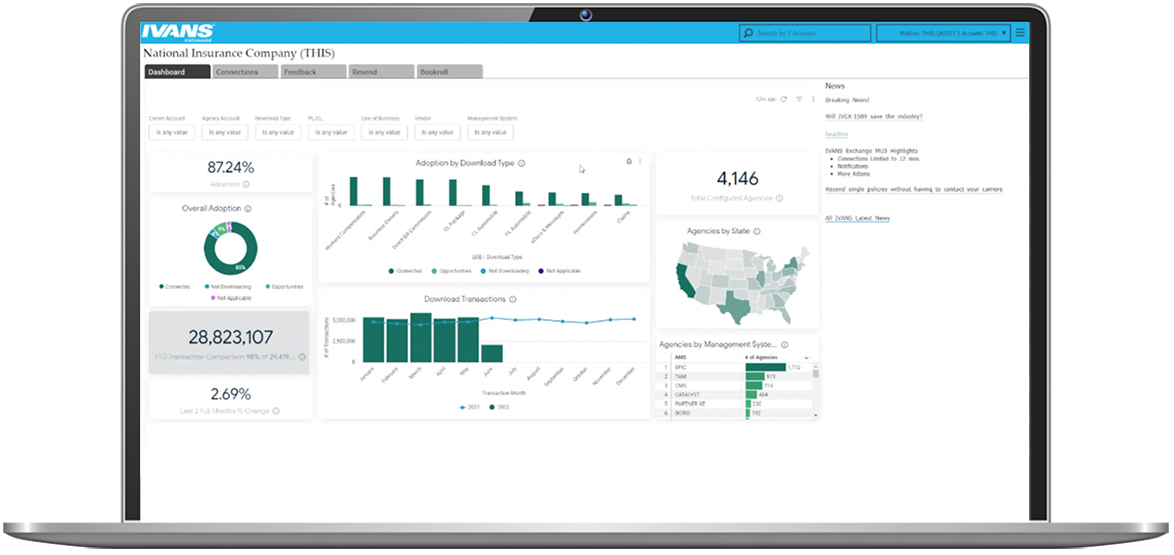Sort by # of Agencies column arrow

[x=806, y=358]
